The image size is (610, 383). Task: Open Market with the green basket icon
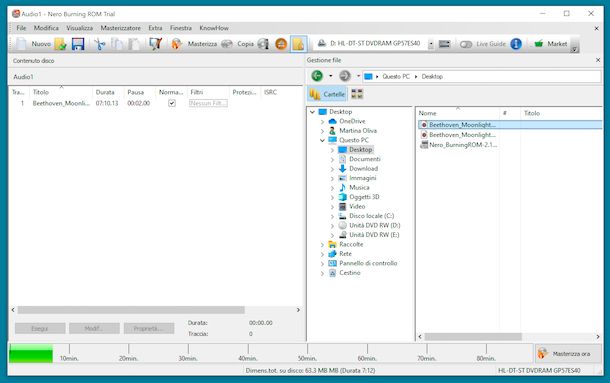[x=538, y=44]
